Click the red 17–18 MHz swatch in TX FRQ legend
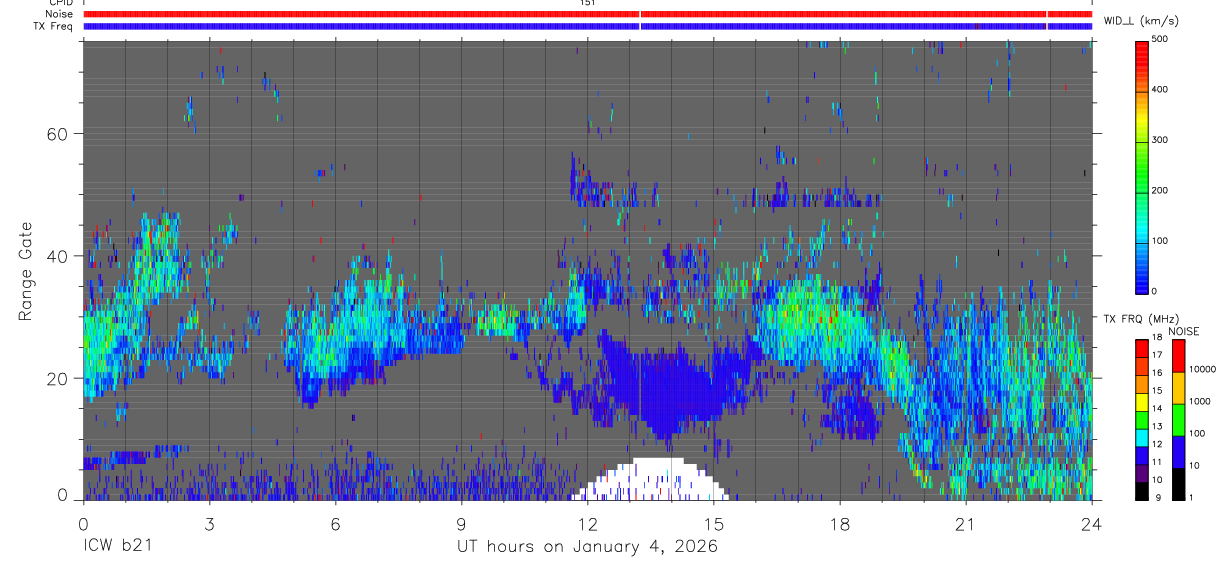This screenshot has width=1228, height=567. (x=1142, y=348)
